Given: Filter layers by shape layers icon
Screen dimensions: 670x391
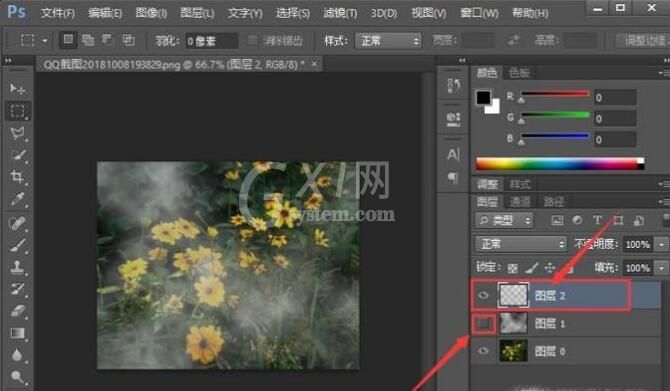Looking at the screenshot, I should (618, 220).
